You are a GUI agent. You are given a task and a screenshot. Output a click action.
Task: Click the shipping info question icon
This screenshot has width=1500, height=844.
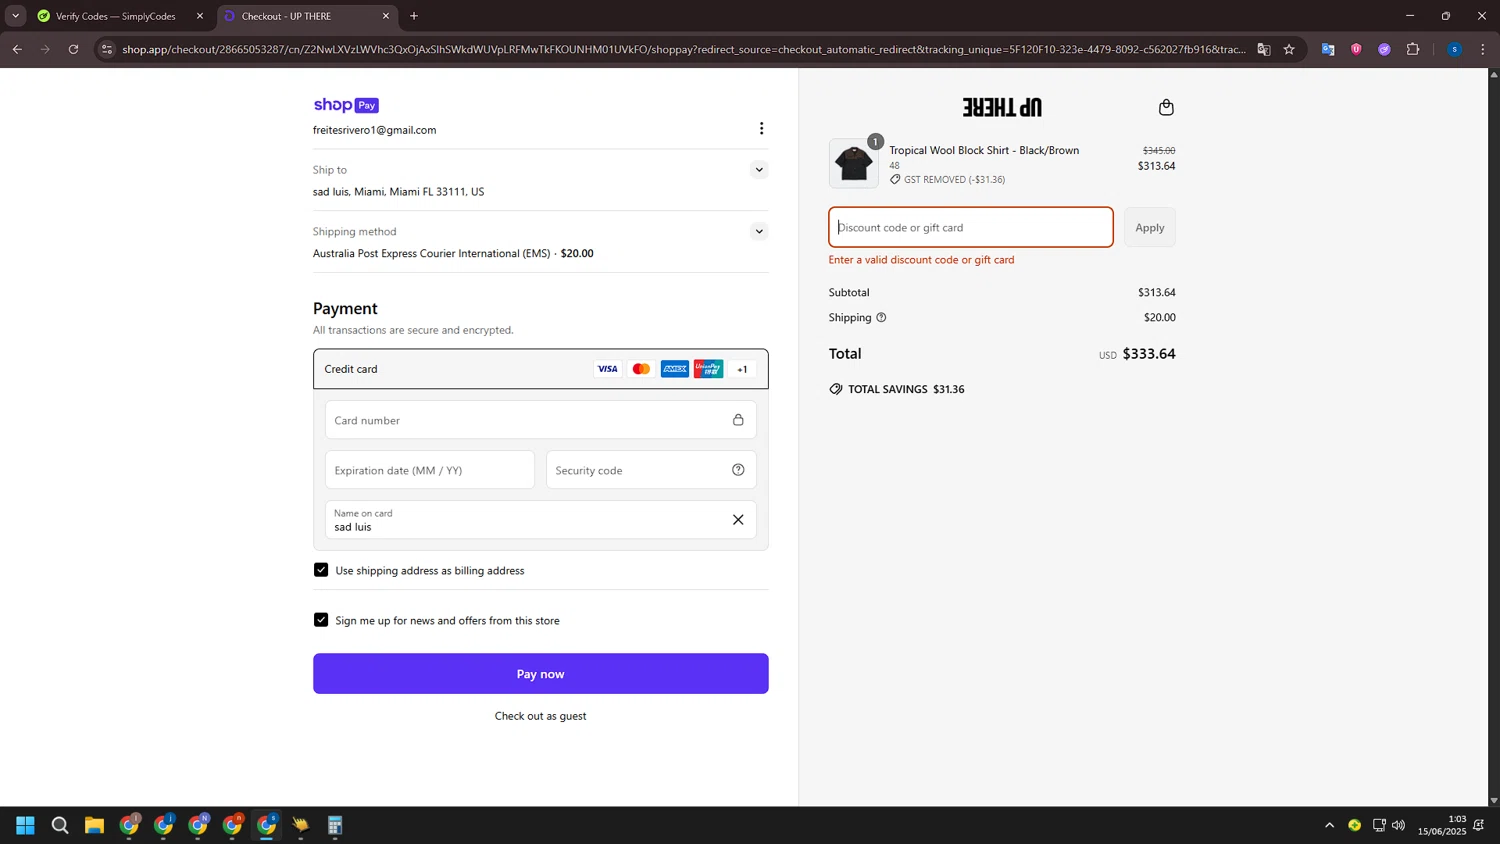click(x=881, y=318)
